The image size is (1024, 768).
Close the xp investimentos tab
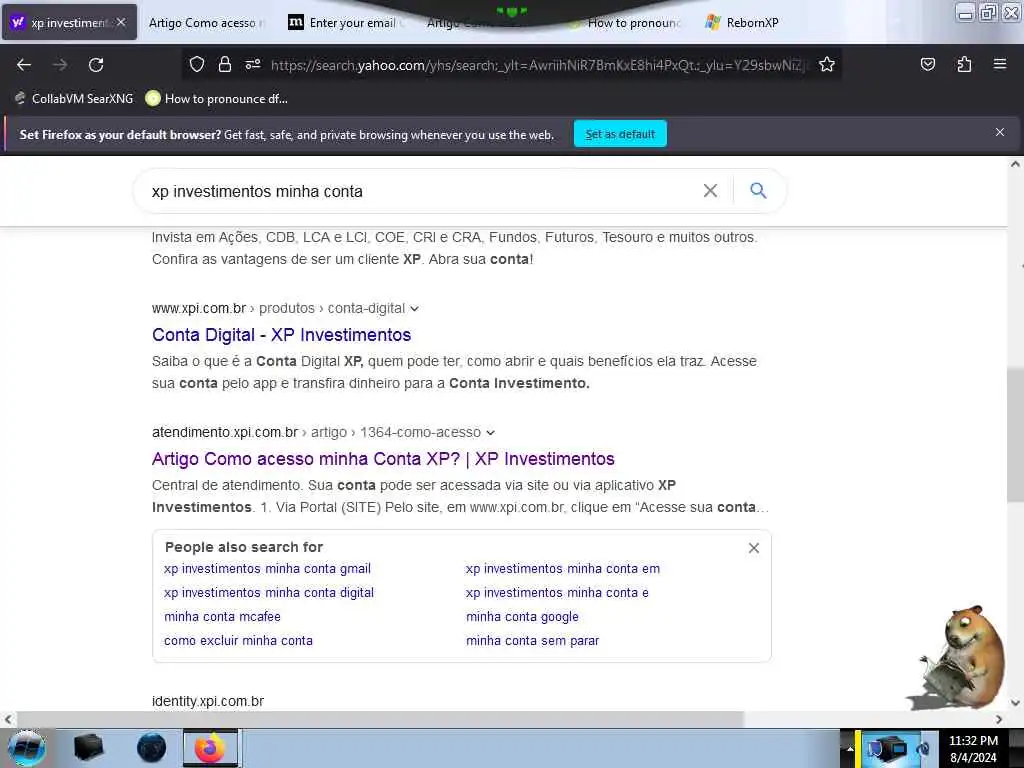(x=121, y=22)
